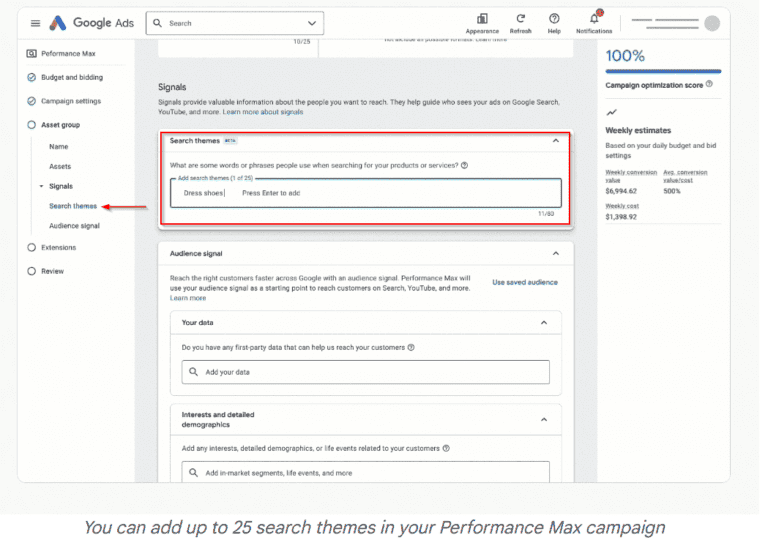Open the Help icon
Viewport: 768px width, 543px height.
(x=554, y=19)
